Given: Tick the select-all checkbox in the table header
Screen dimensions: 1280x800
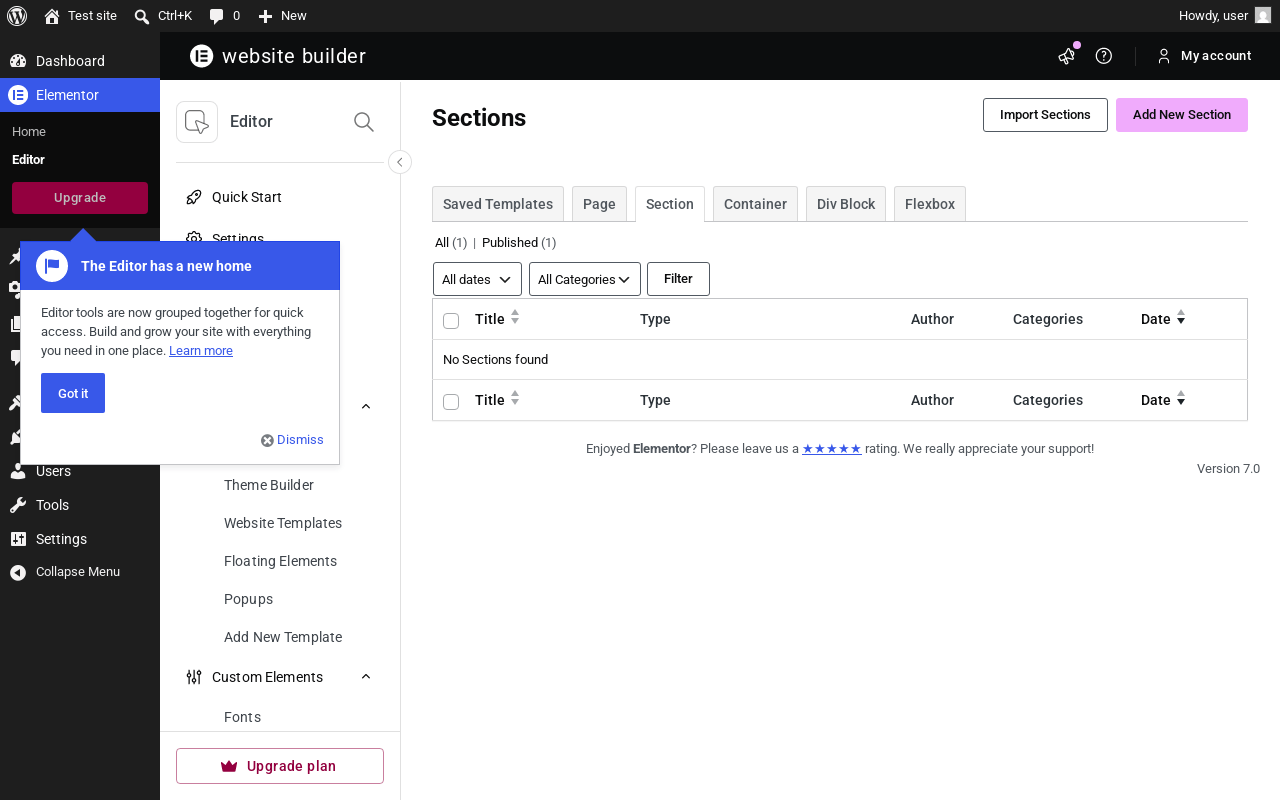Looking at the screenshot, I should tap(451, 321).
